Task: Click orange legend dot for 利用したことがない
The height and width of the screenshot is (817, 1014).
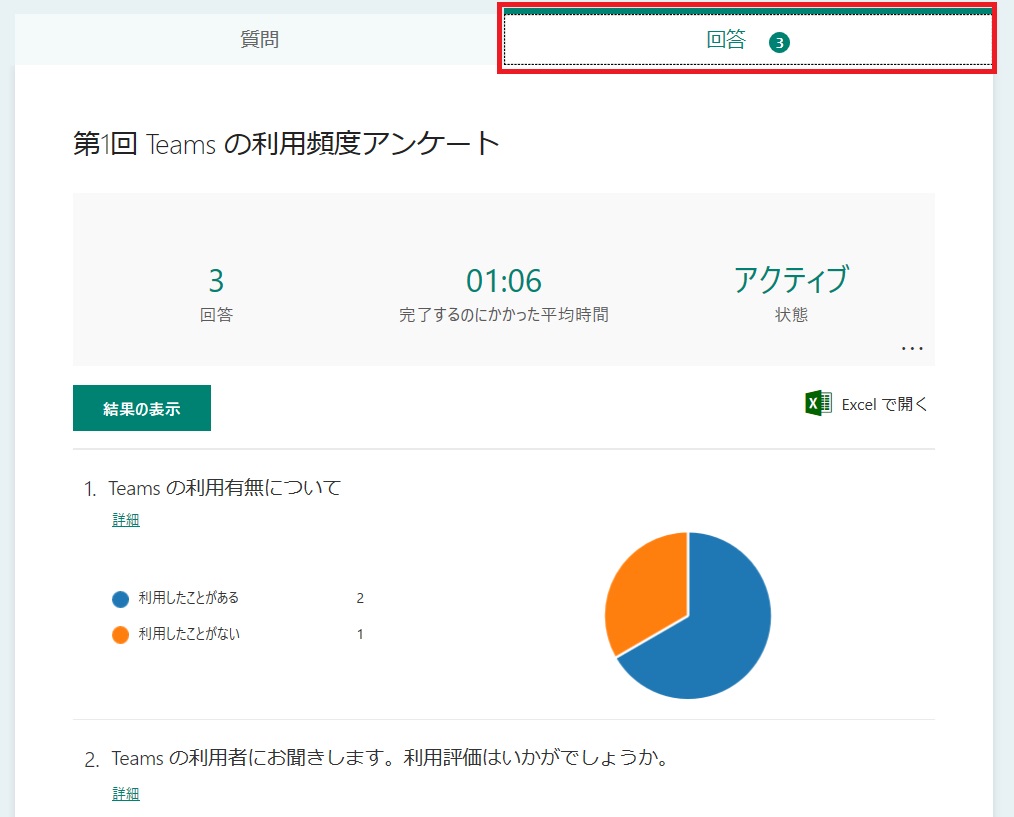Action: click(120, 635)
